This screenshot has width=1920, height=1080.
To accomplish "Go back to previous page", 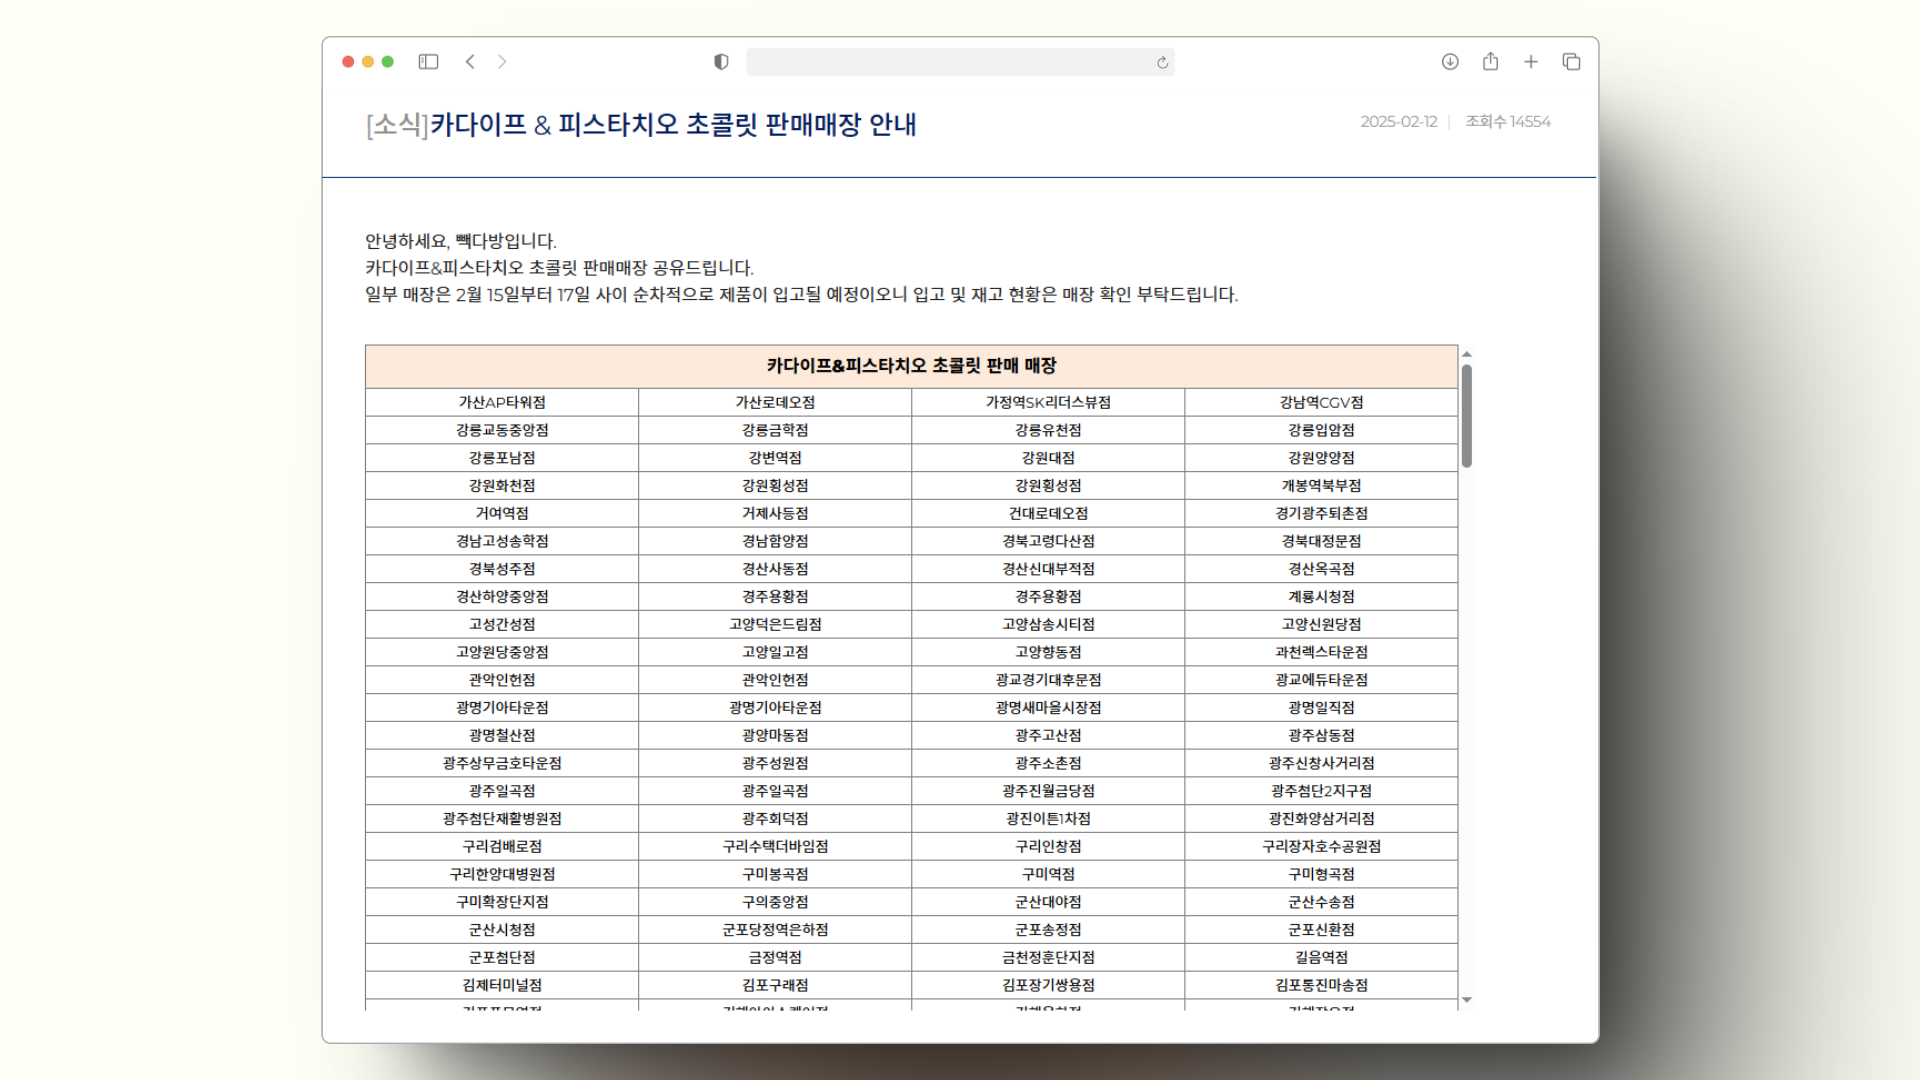I will [x=470, y=62].
